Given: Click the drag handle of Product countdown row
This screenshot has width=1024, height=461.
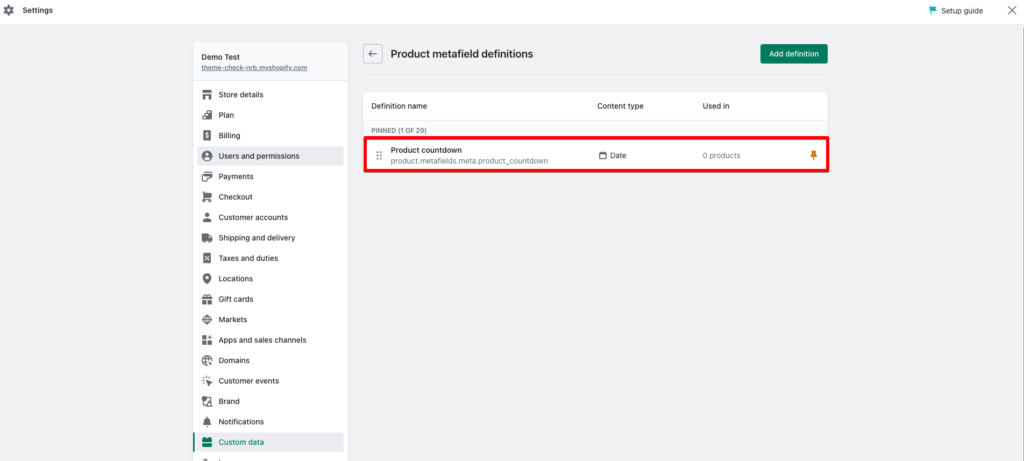Looking at the screenshot, I should 379,155.
